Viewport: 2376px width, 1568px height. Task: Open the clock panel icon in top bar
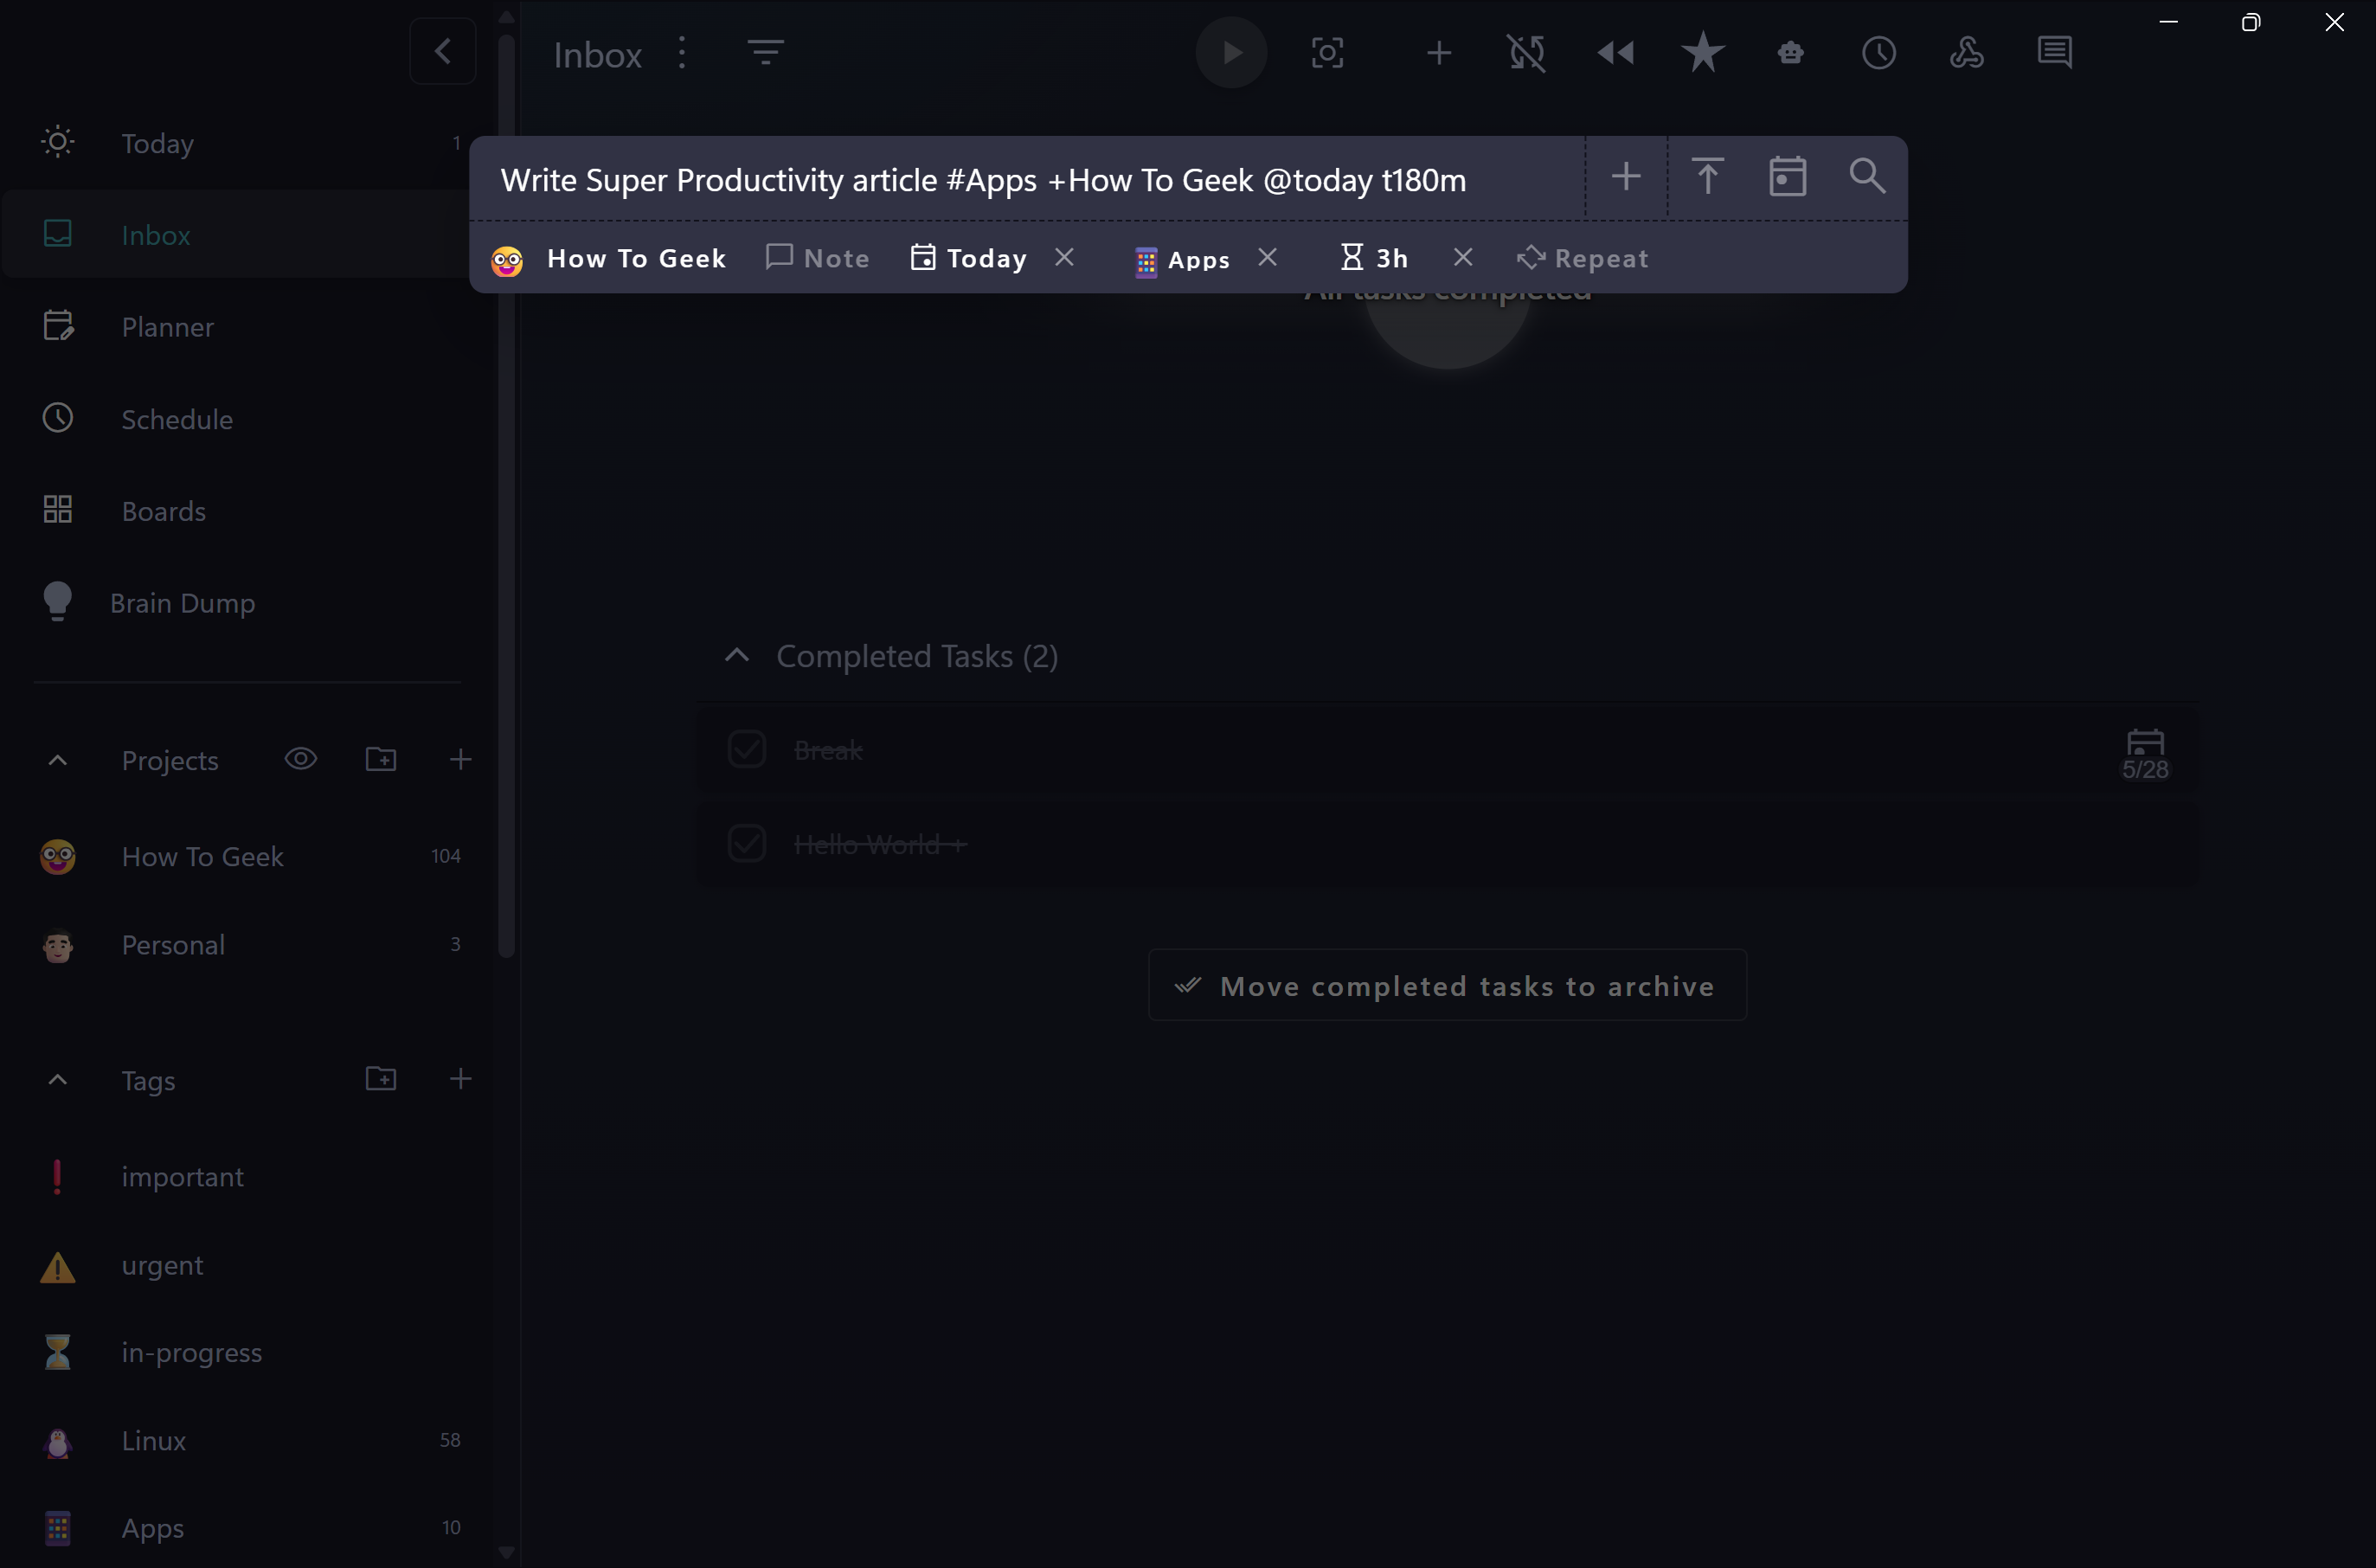click(1878, 53)
